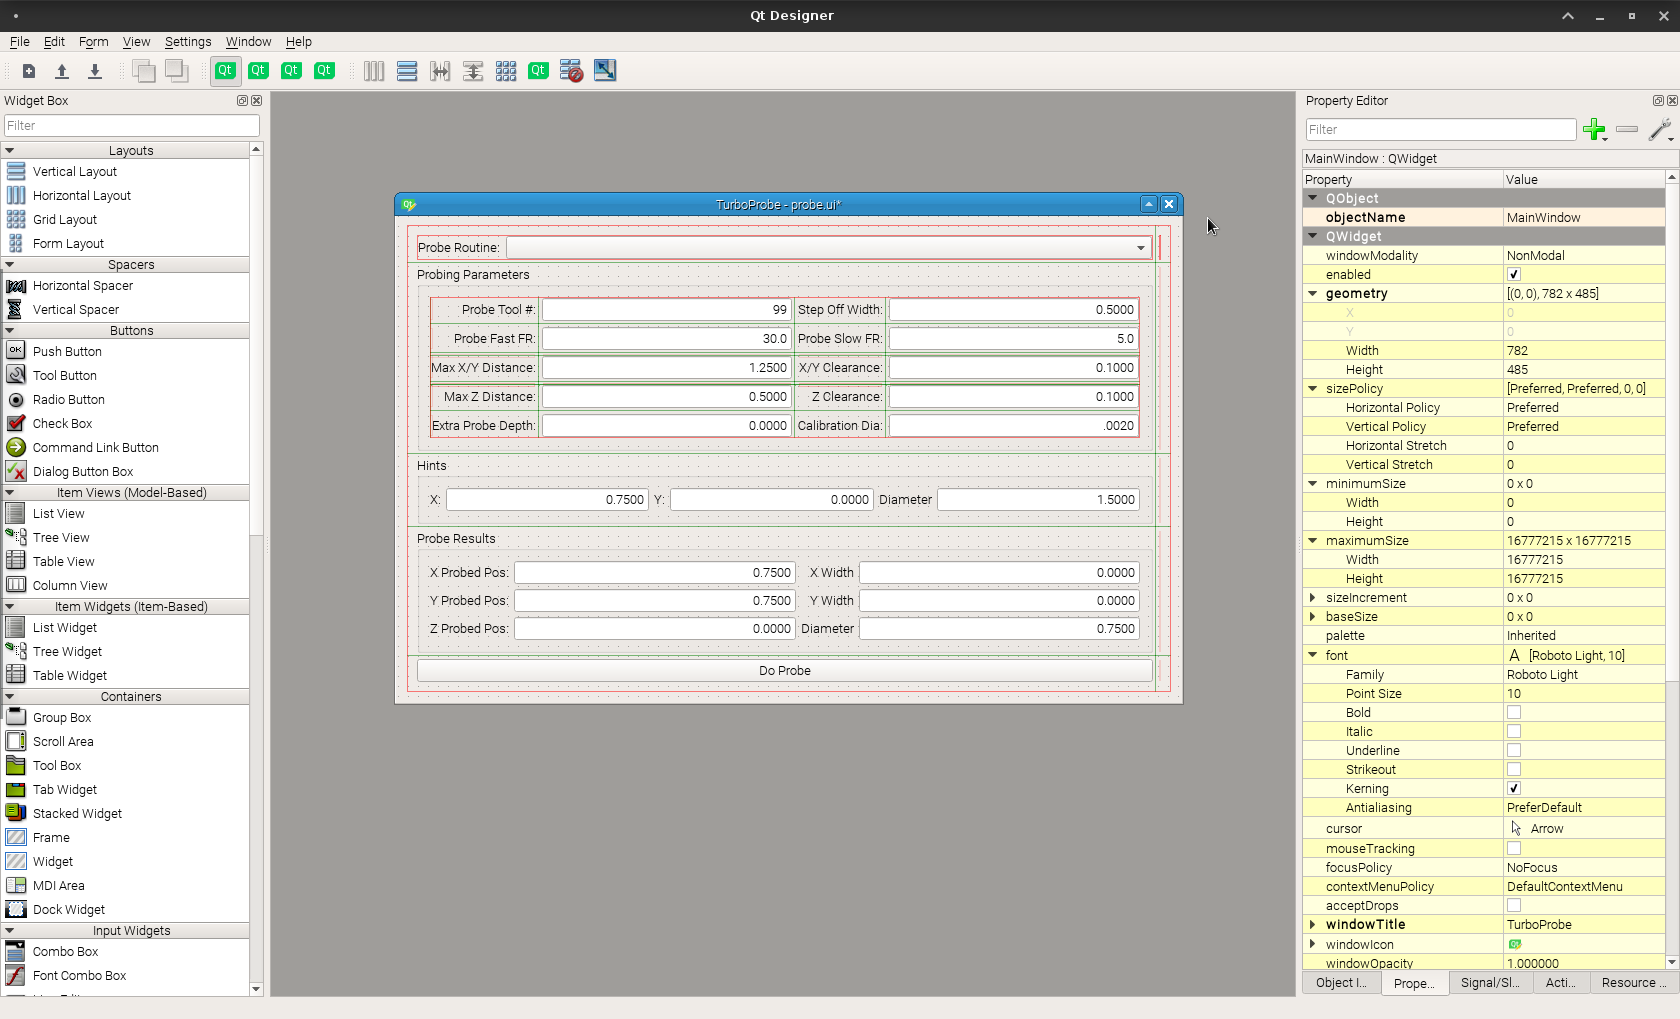Click the Probe Tool # value field

667,310
